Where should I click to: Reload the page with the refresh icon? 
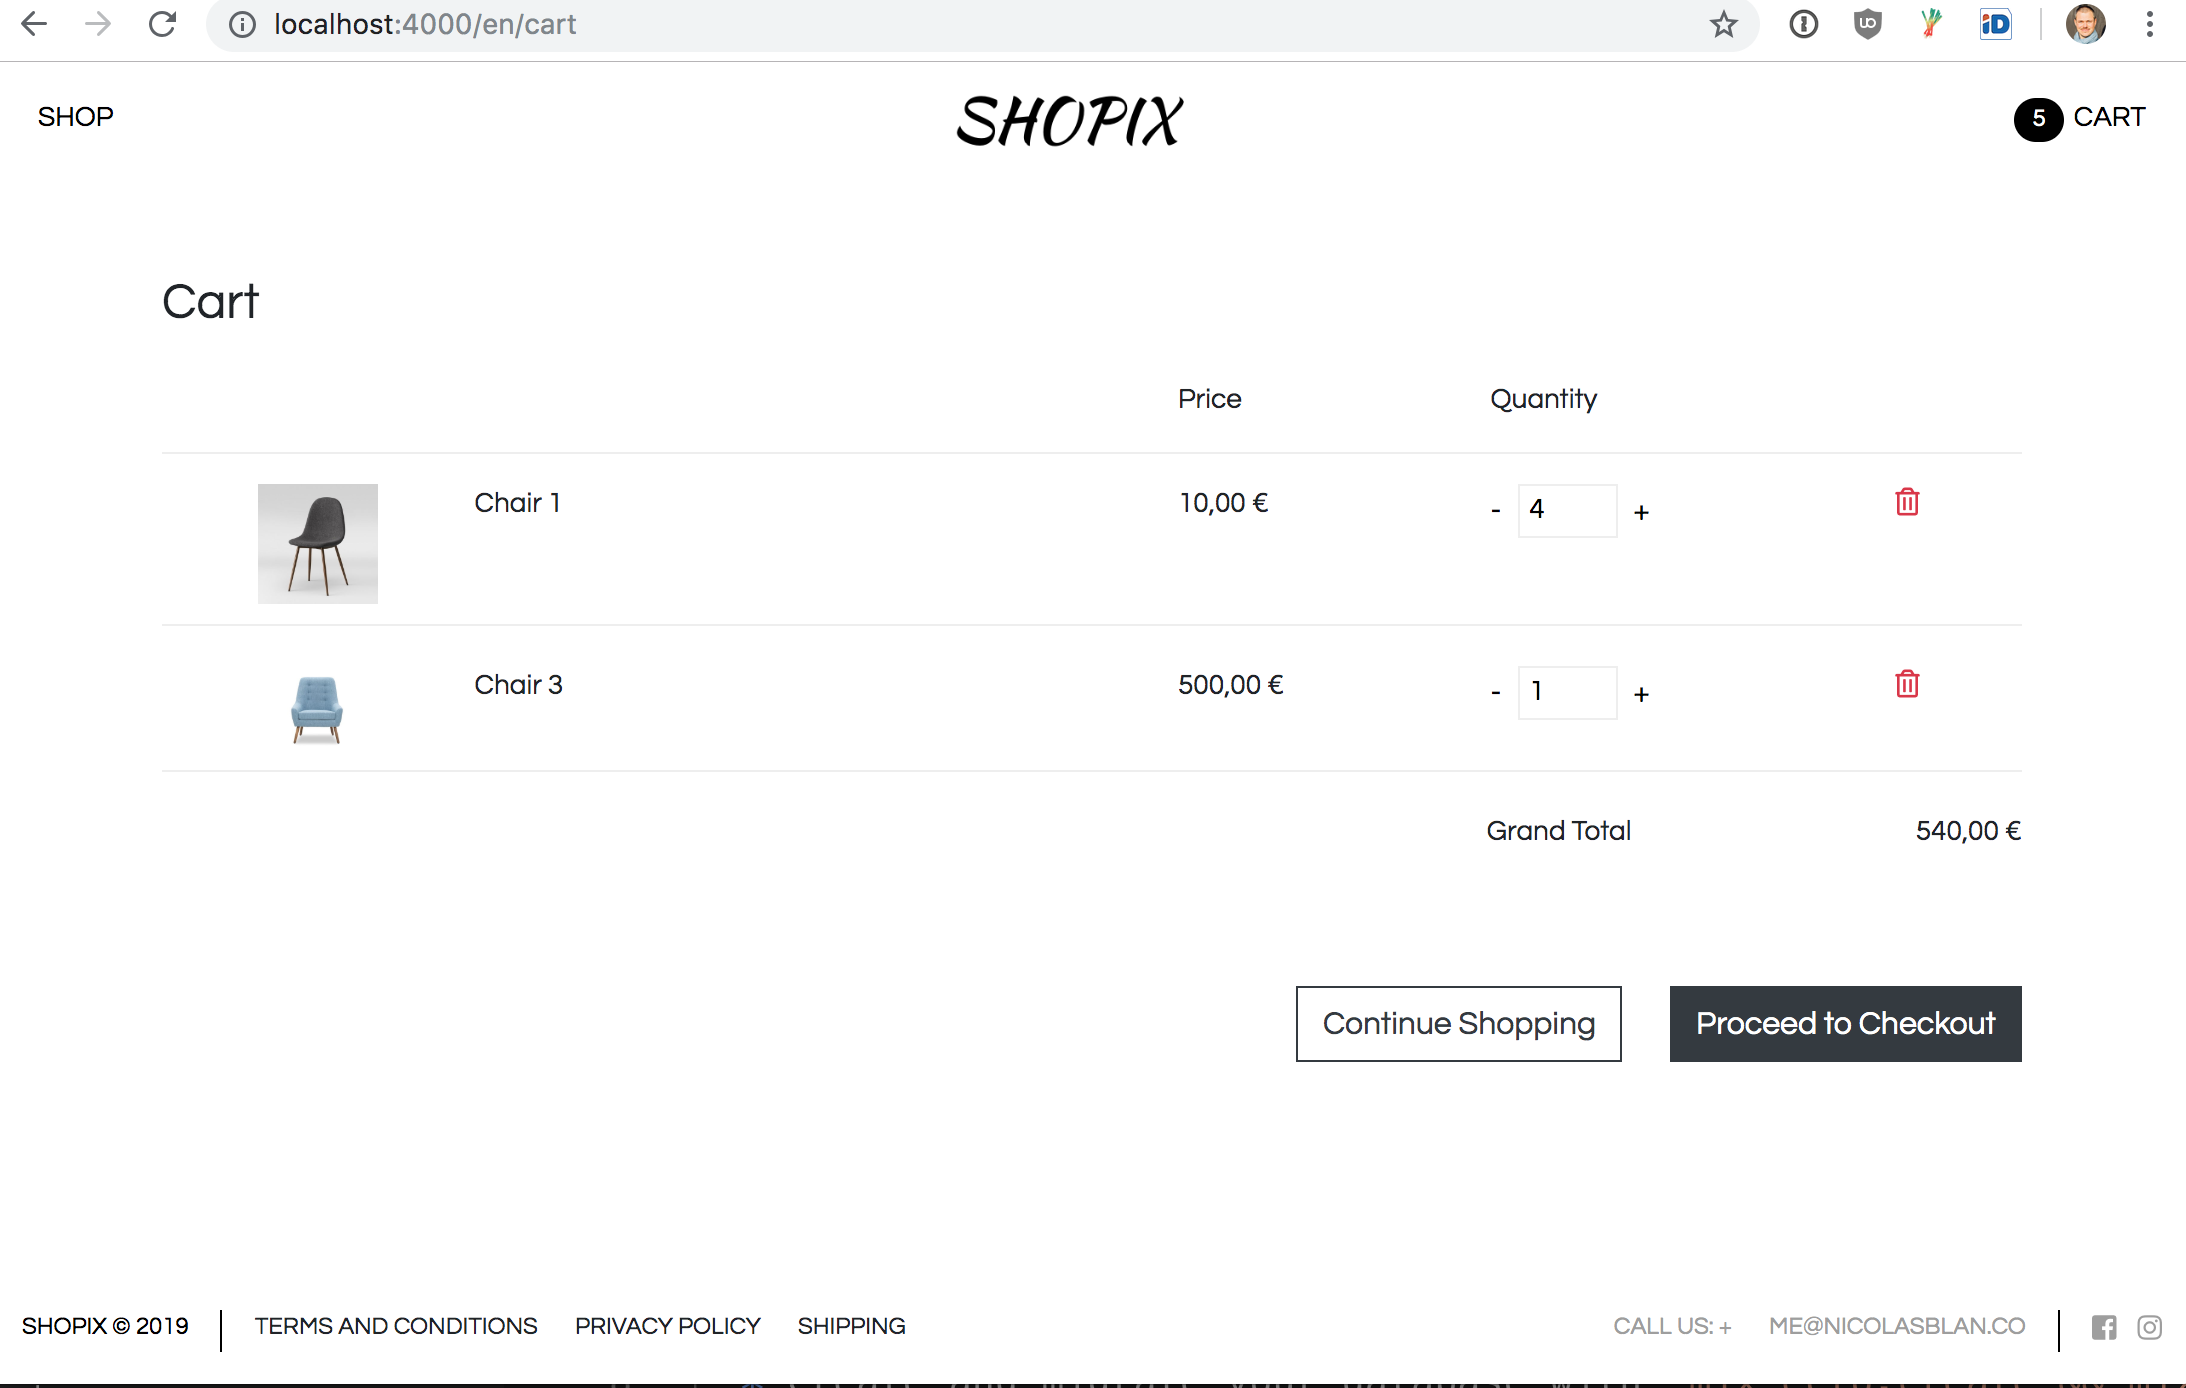click(x=162, y=24)
